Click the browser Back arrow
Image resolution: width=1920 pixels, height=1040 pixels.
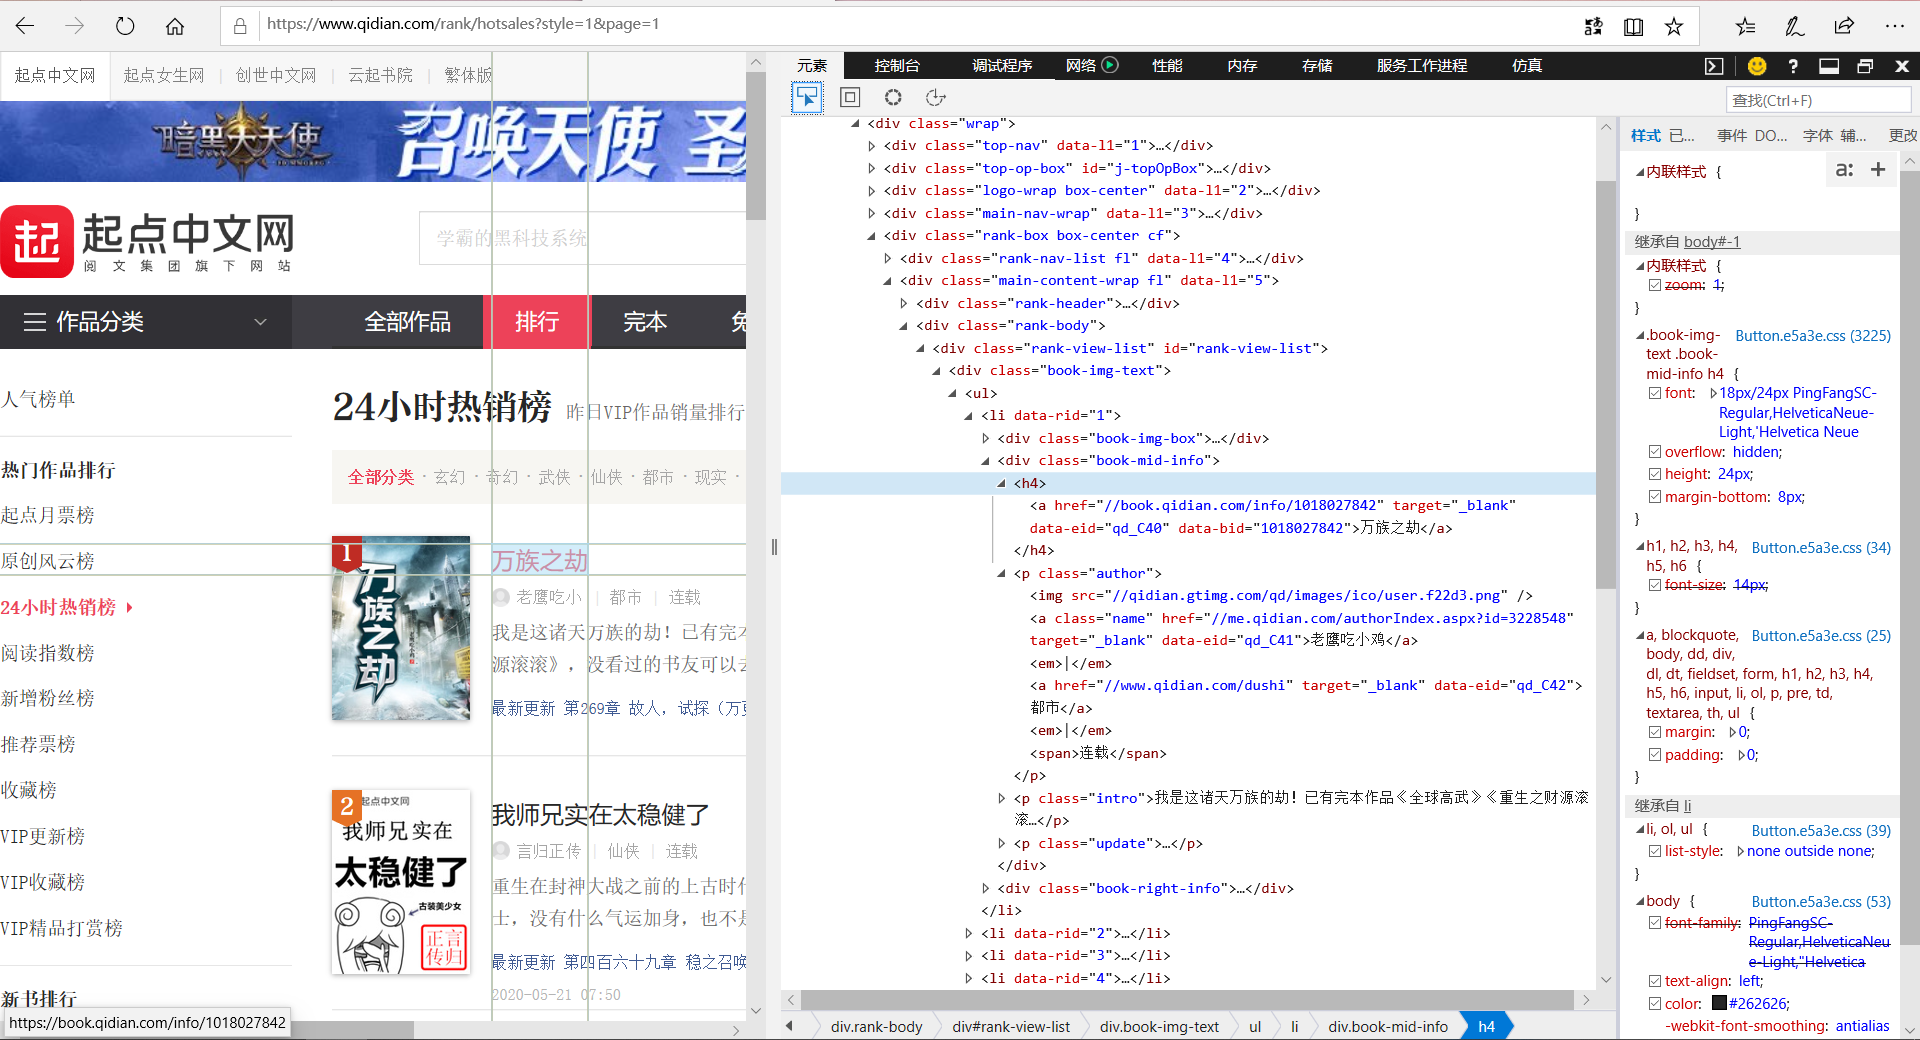pyautogui.click(x=25, y=26)
